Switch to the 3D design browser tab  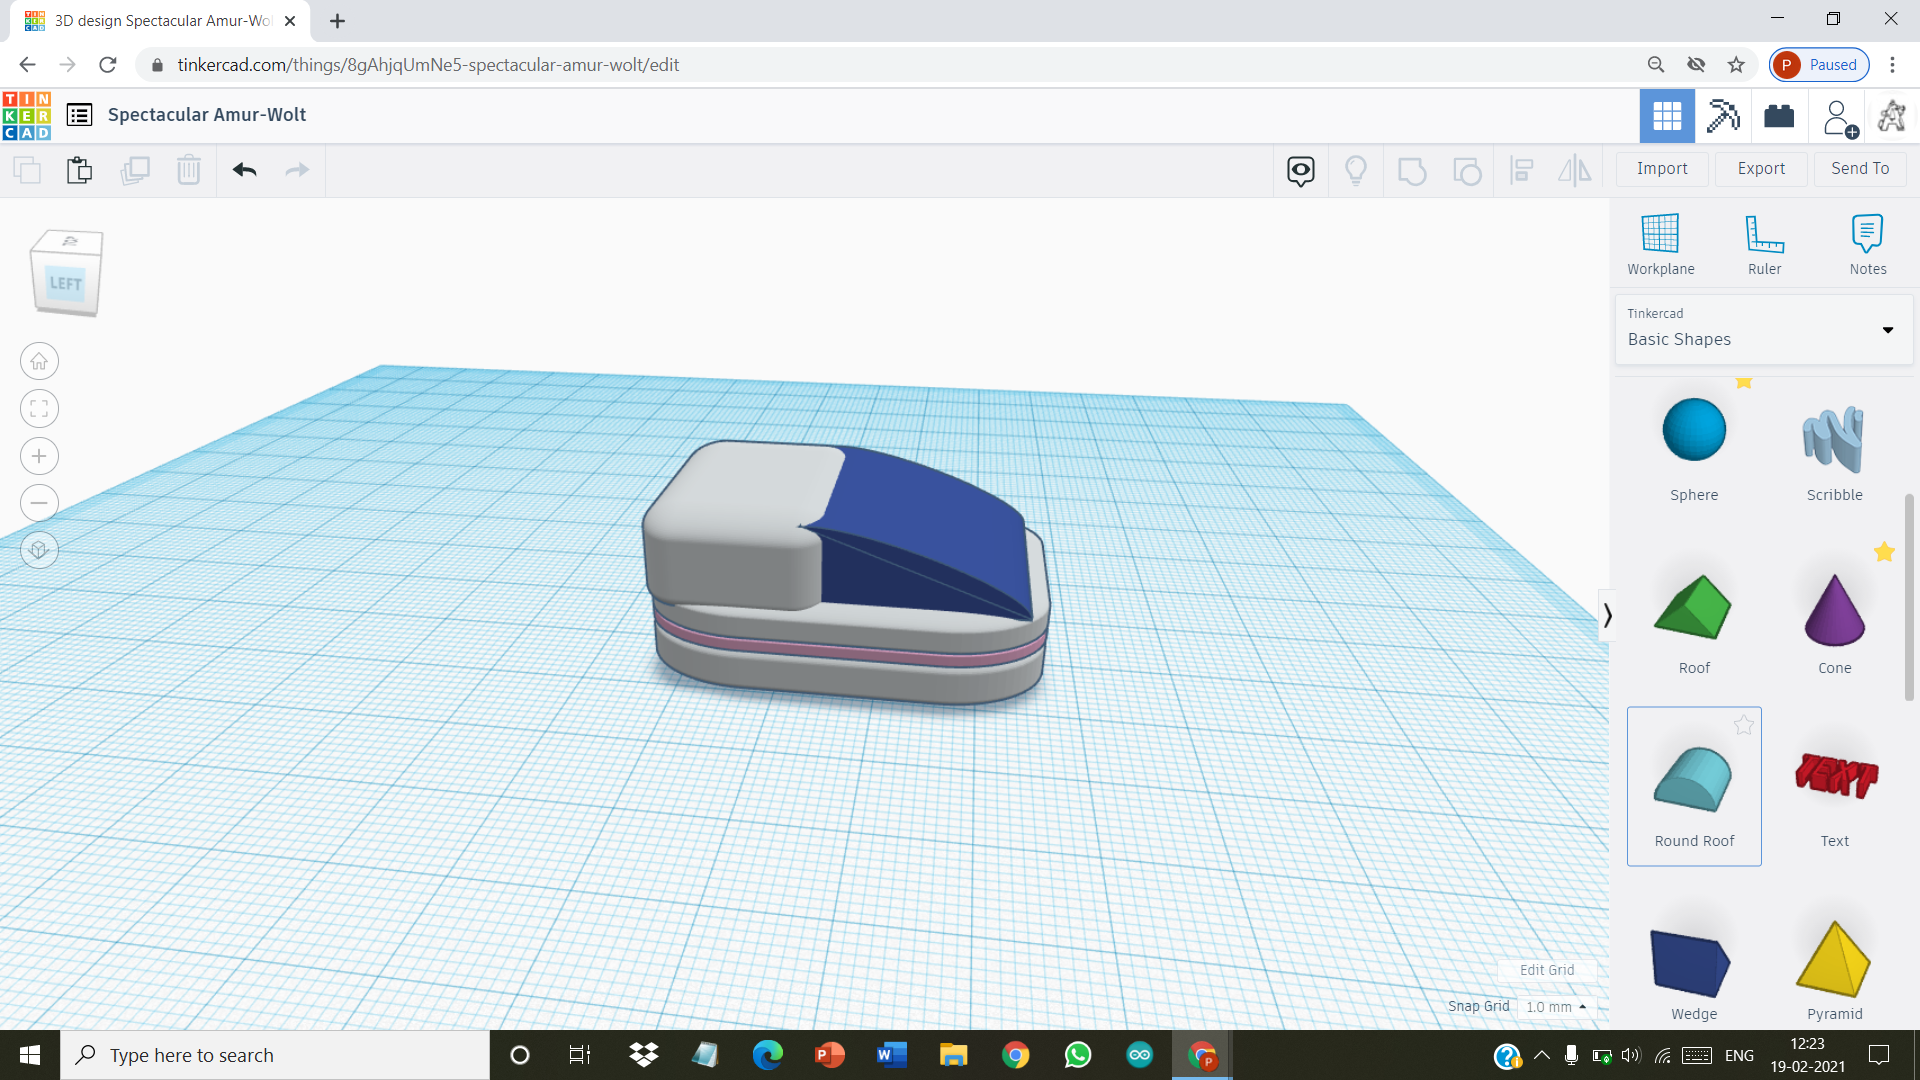[160, 20]
